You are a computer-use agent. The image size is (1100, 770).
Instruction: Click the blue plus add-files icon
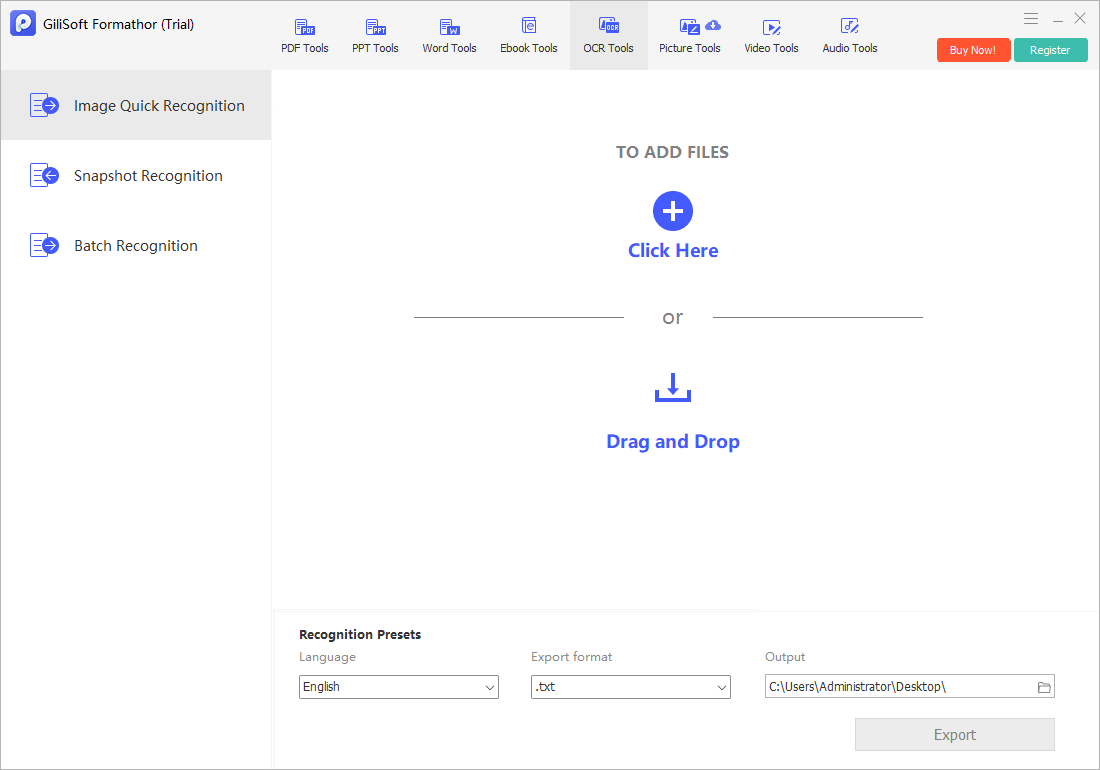click(673, 211)
